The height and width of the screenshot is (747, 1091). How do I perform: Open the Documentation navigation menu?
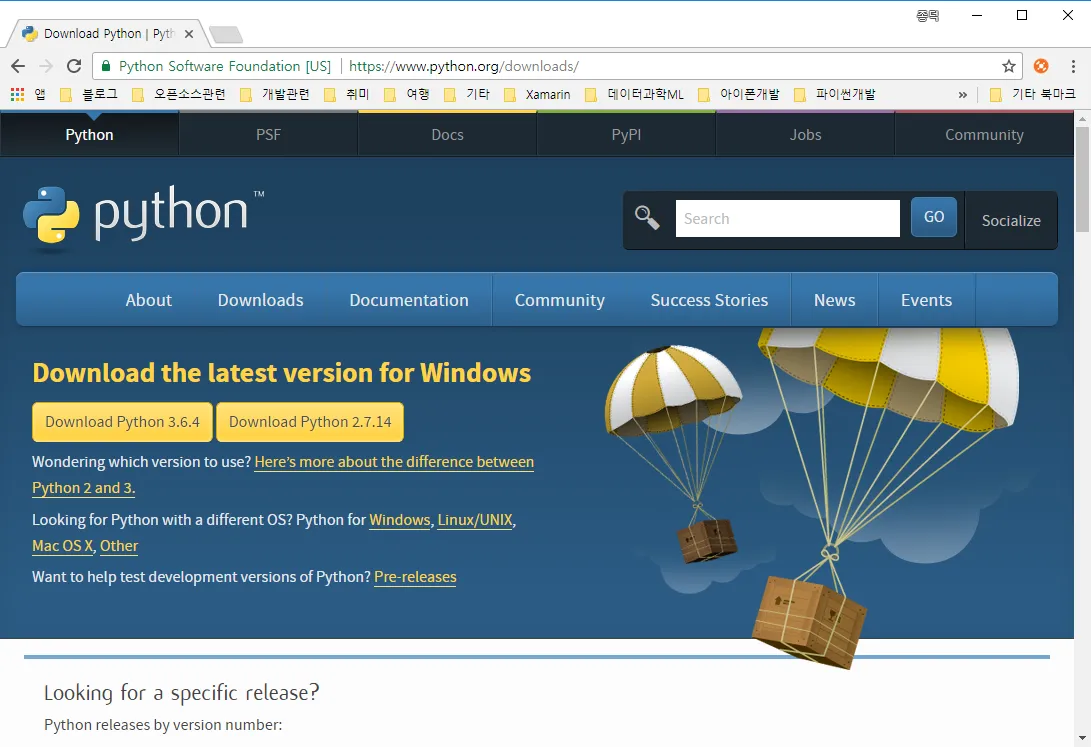408,300
